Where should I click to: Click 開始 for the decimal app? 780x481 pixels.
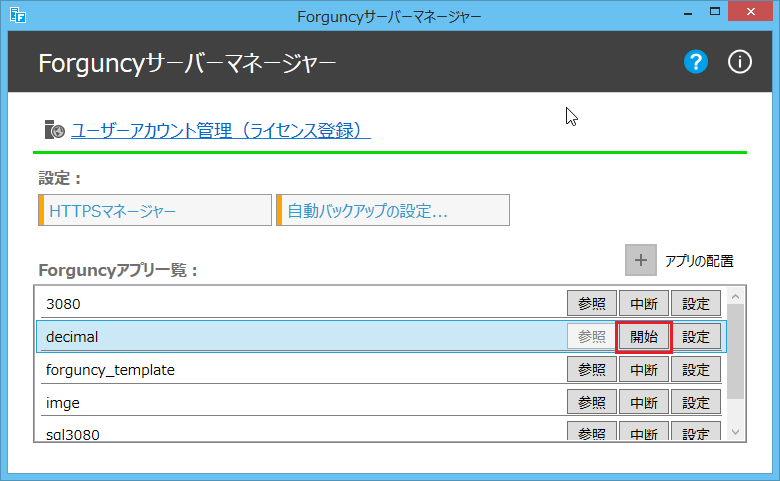644,337
